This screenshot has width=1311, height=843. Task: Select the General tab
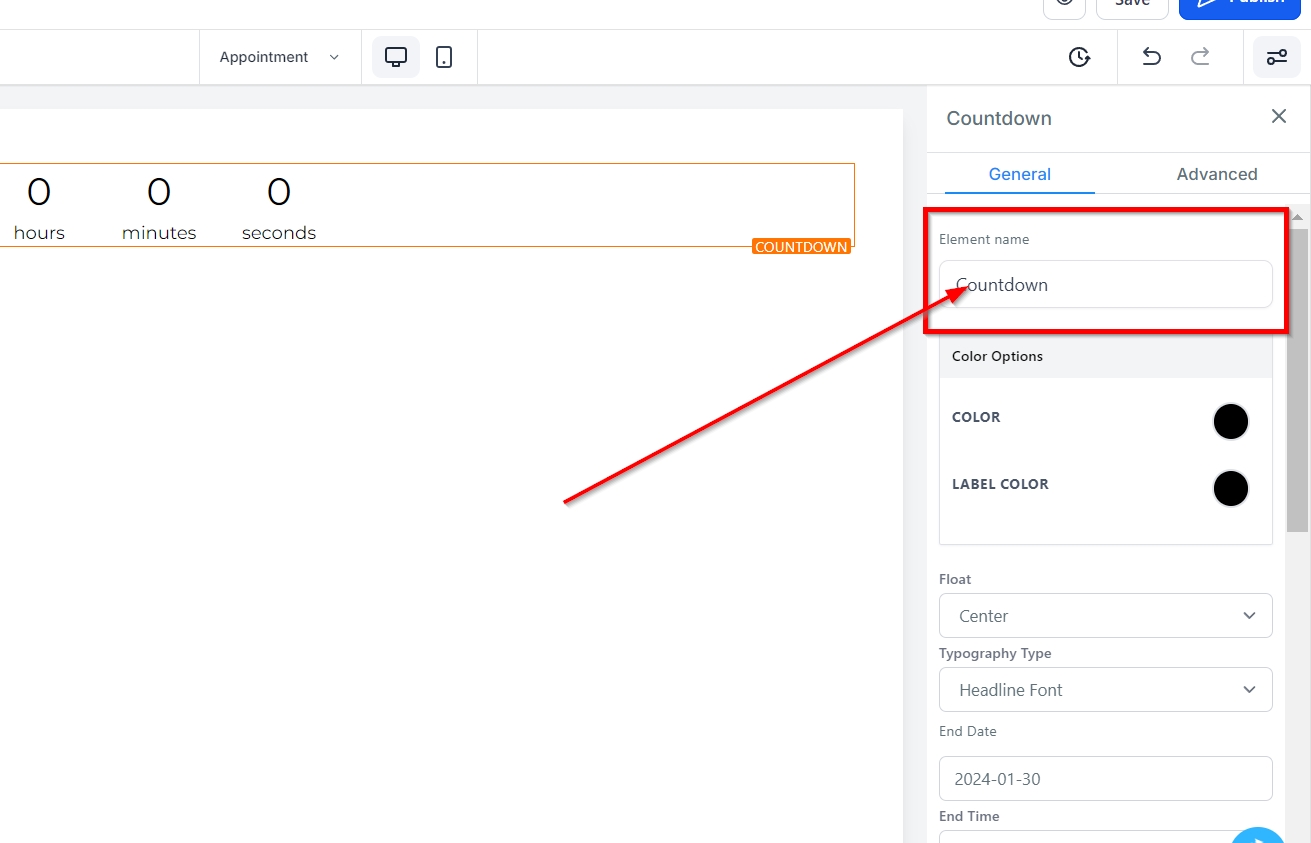coord(1019,174)
